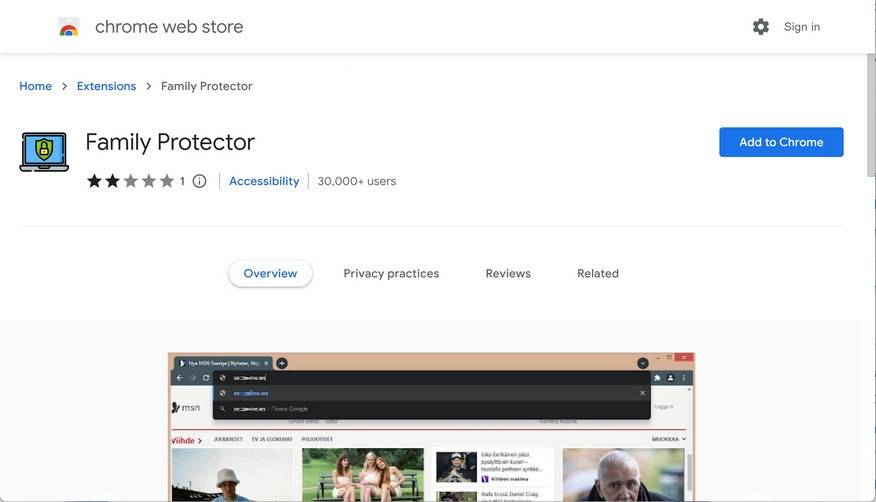Click the Chrome Web Store rainbow logo
Image resolution: width=876 pixels, height=502 pixels.
(x=69, y=27)
